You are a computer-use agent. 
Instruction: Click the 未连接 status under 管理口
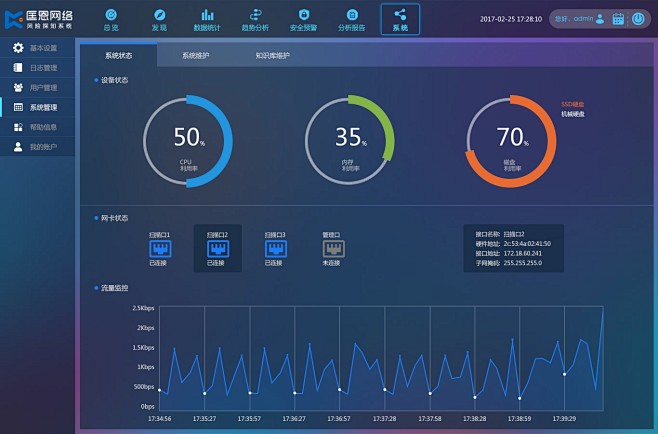(331, 263)
